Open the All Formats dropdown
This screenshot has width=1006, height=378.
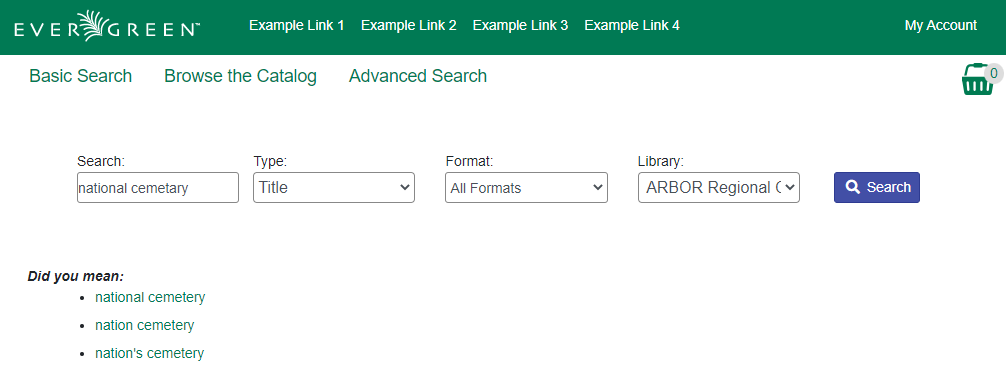[x=526, y=187]
